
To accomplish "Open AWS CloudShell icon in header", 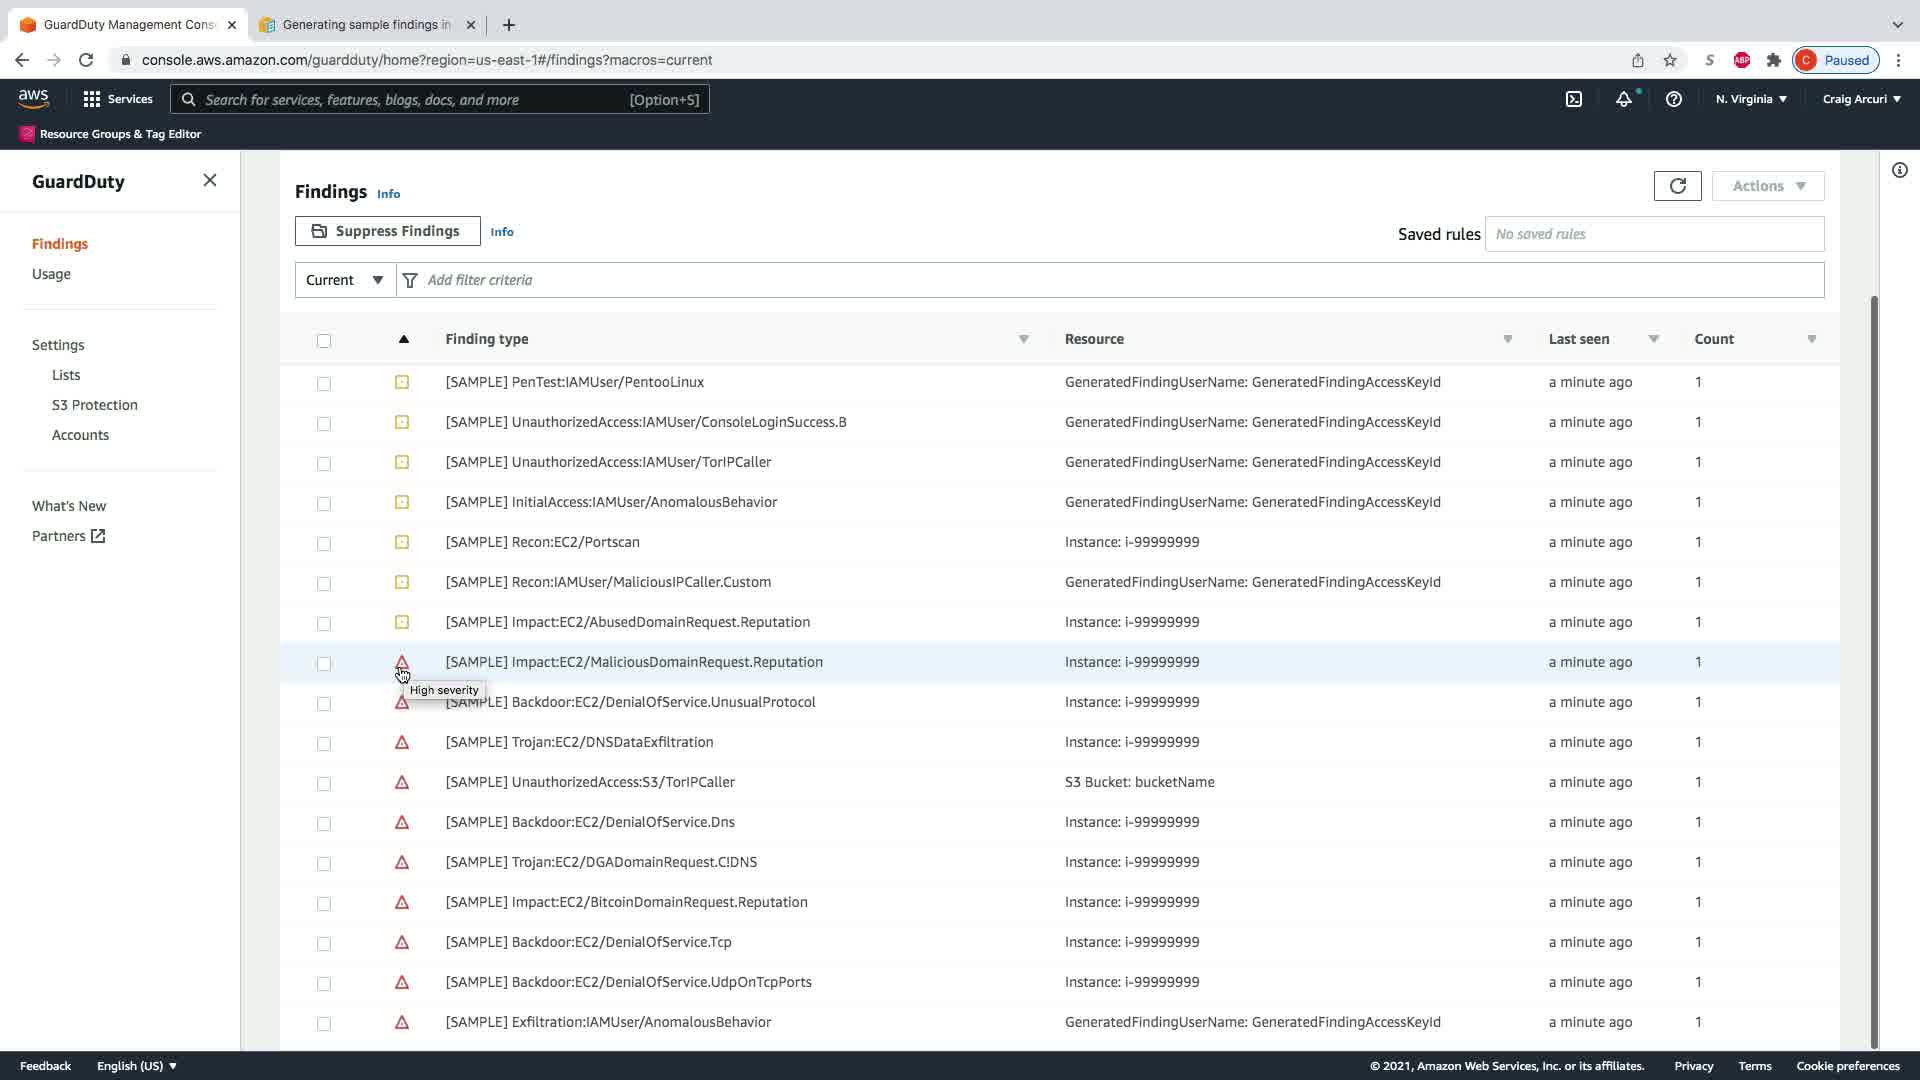I will coord(1573,99).
